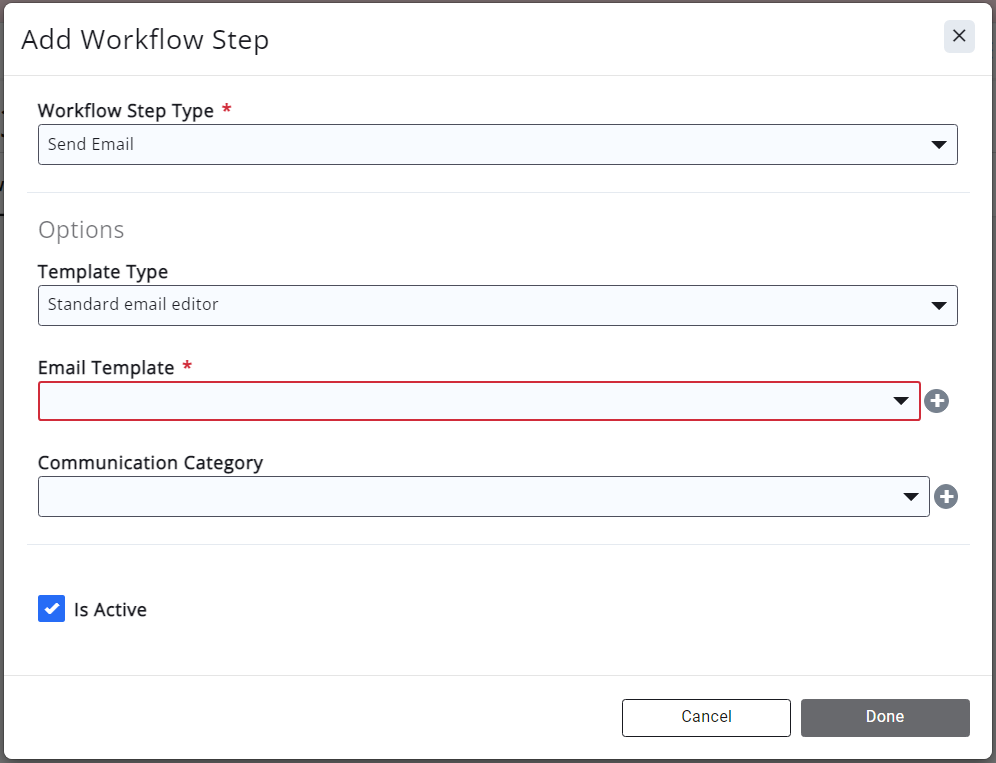Click the Workflow Step Type dropdown arrow

pyautogui.click(x=938, y=145)
